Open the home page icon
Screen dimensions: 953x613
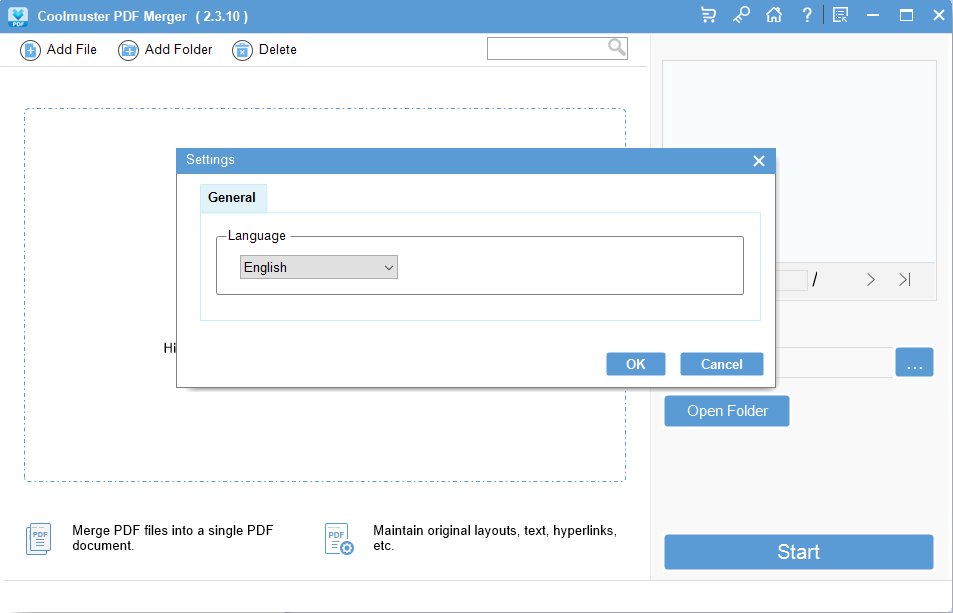tap(774, 15)
